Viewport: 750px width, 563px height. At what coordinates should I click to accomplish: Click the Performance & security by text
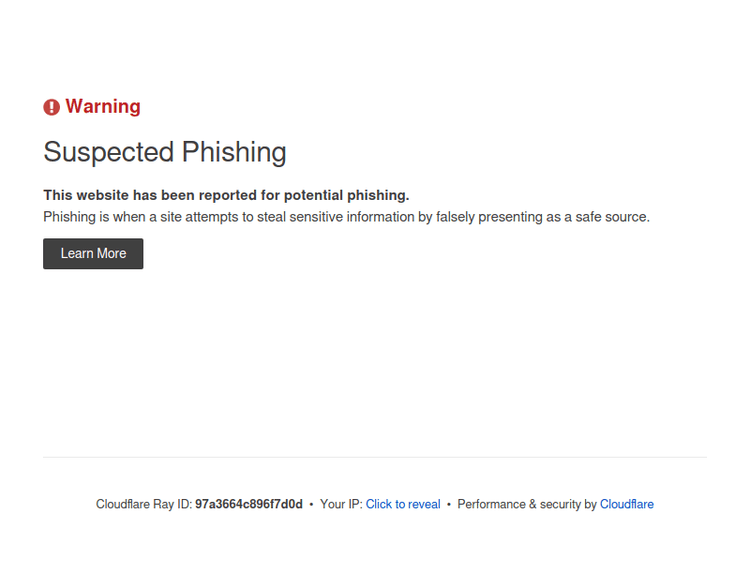(x=527, y=504)
